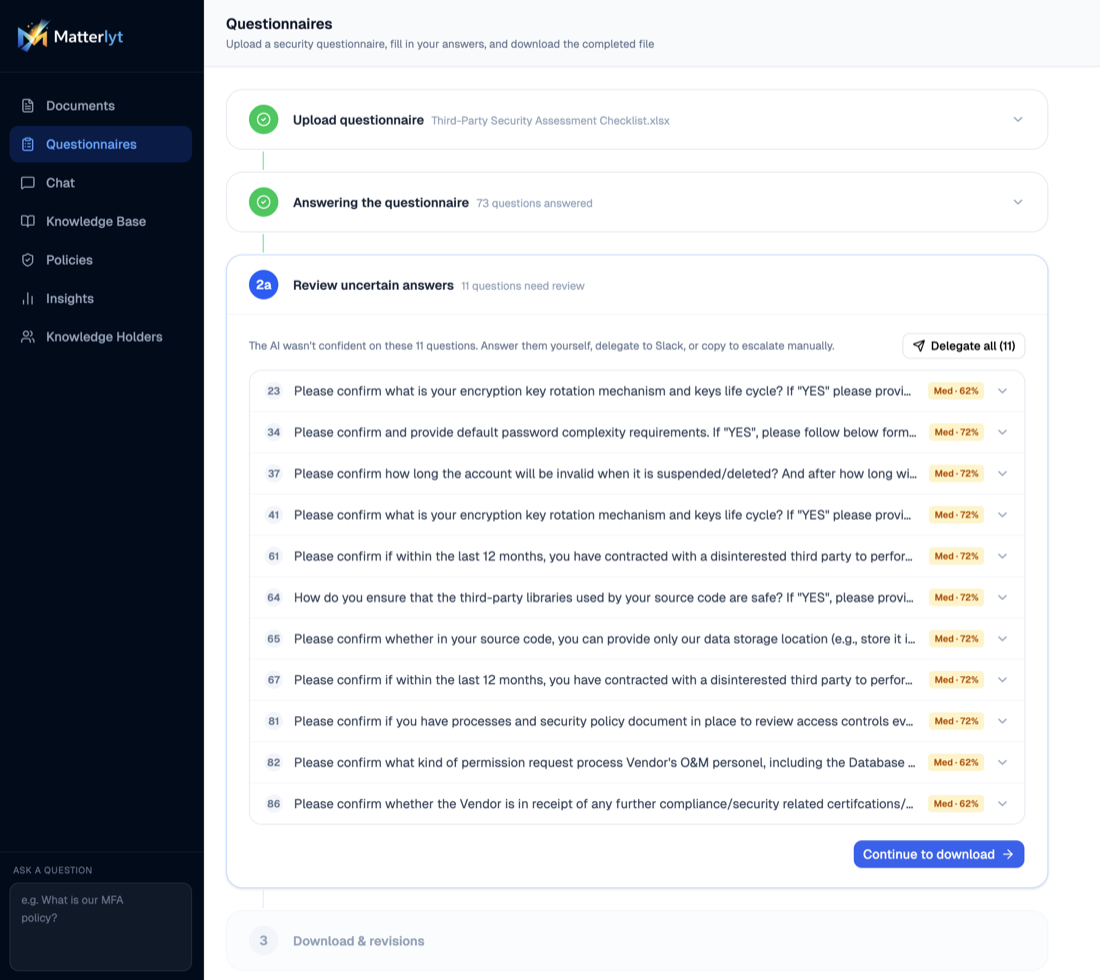
Task: Click the Matterlyt logo icon
Action: click(x=33, y=36)
